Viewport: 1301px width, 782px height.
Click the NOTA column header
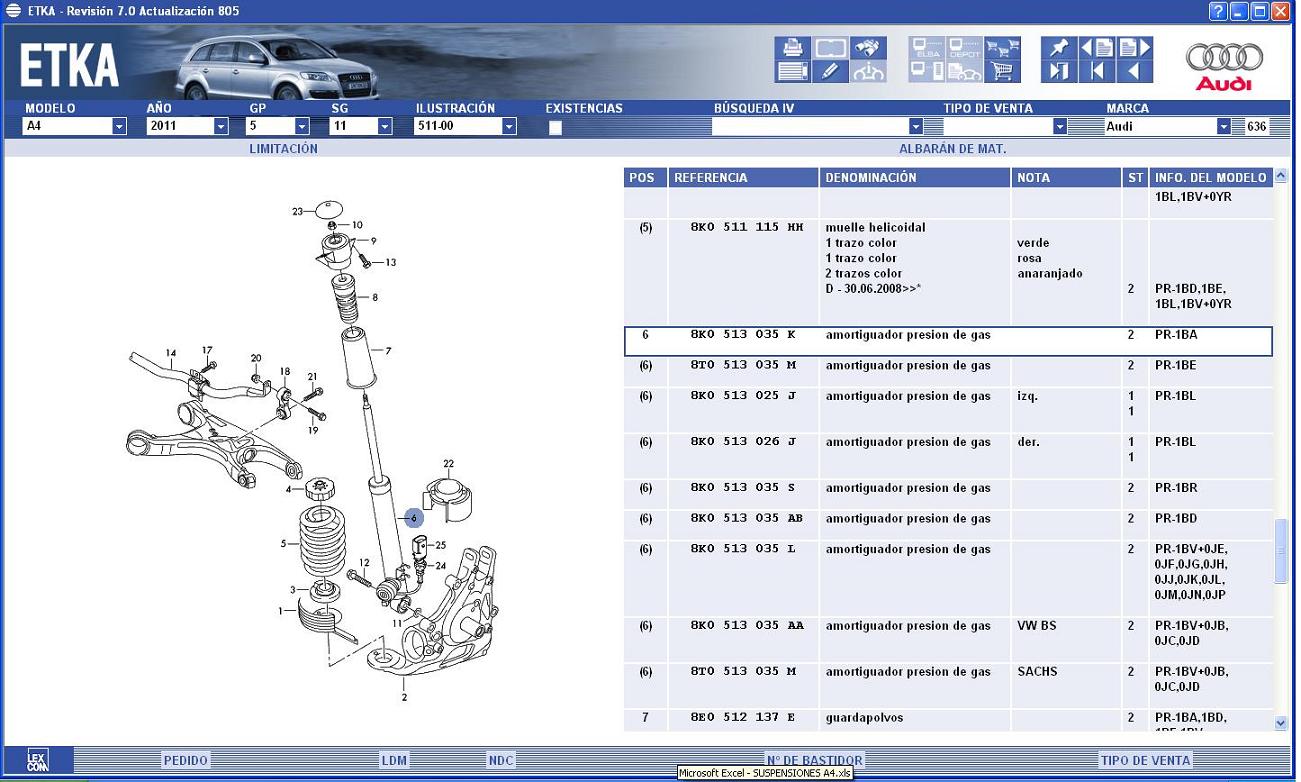pyautogui.click(x=1066, y=177)
